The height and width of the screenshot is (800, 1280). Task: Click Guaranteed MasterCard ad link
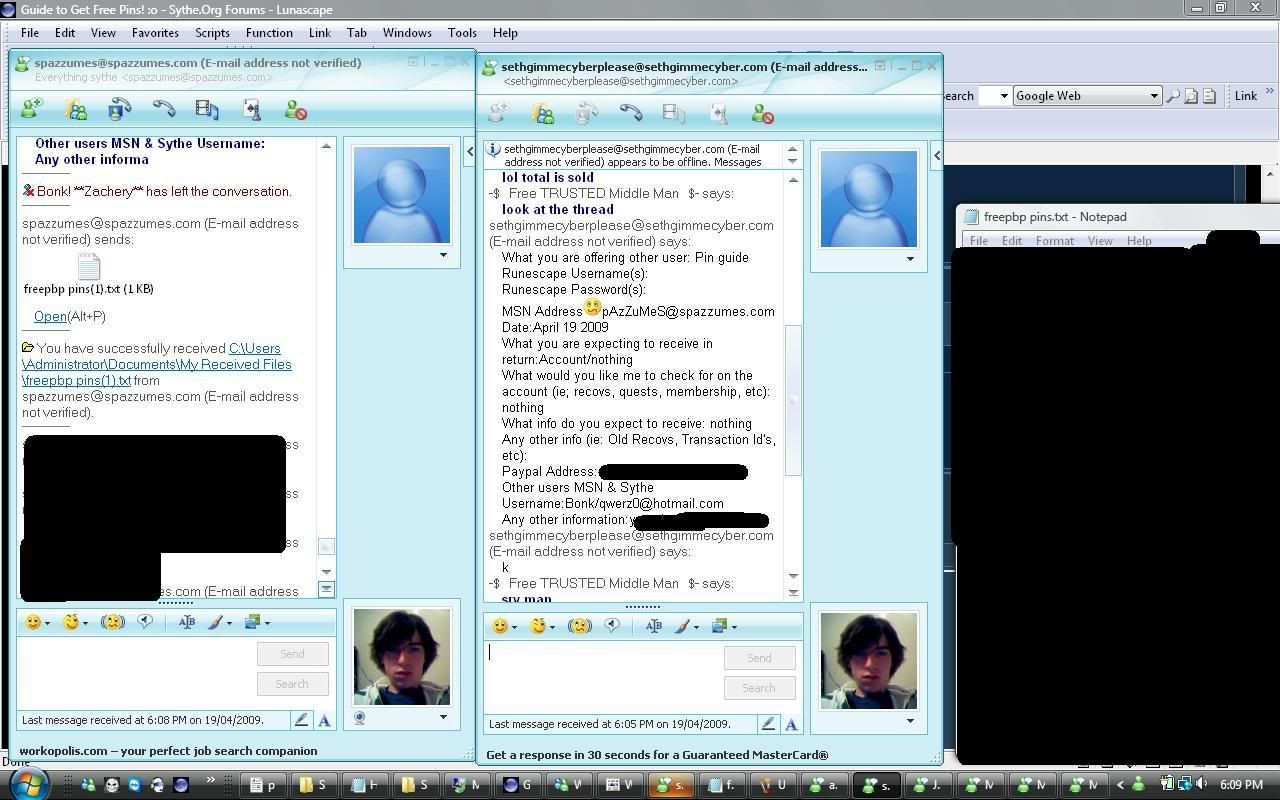point(657,755)
